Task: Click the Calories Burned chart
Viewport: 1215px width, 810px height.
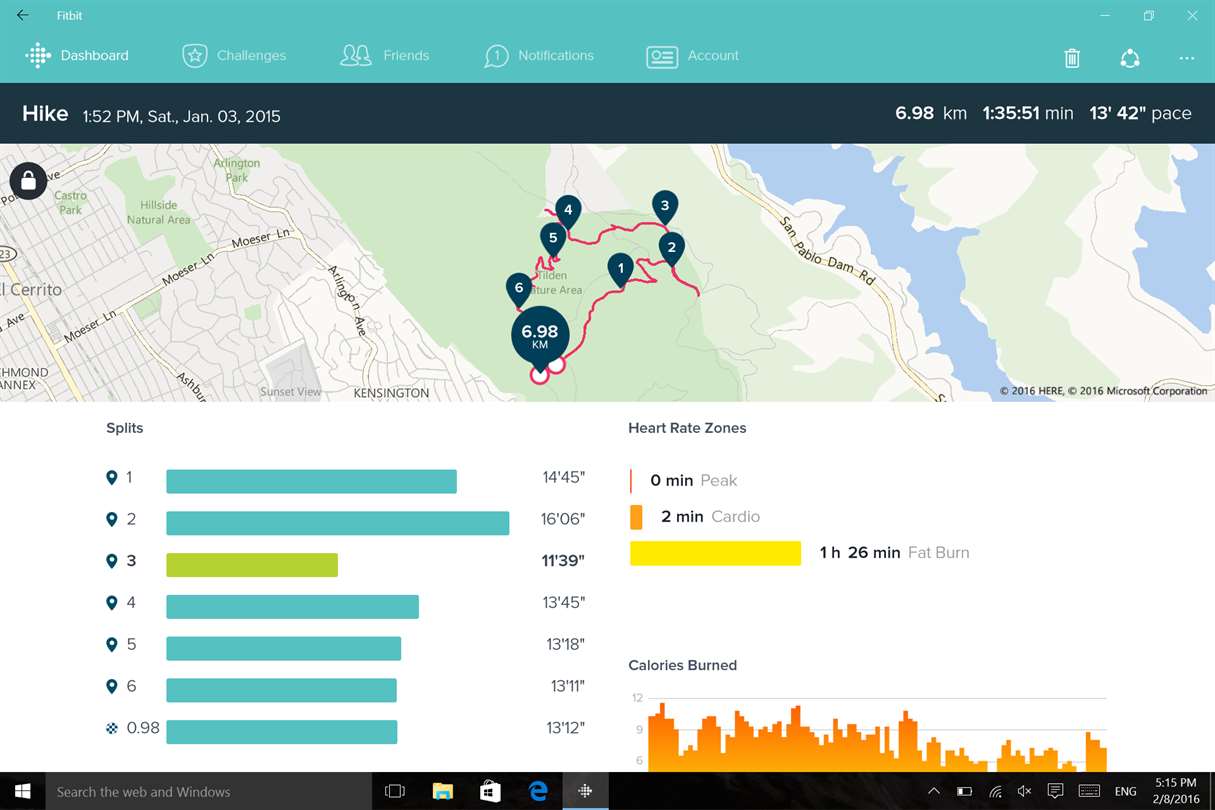Action: point(867,732)
